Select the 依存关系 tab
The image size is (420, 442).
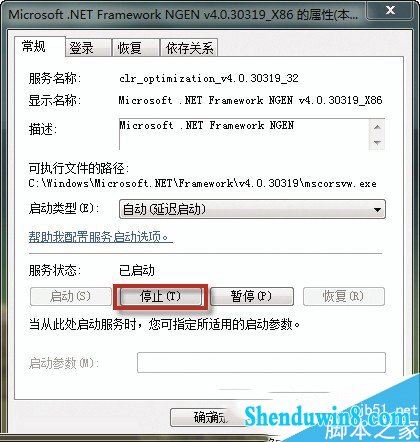point(189,48)
